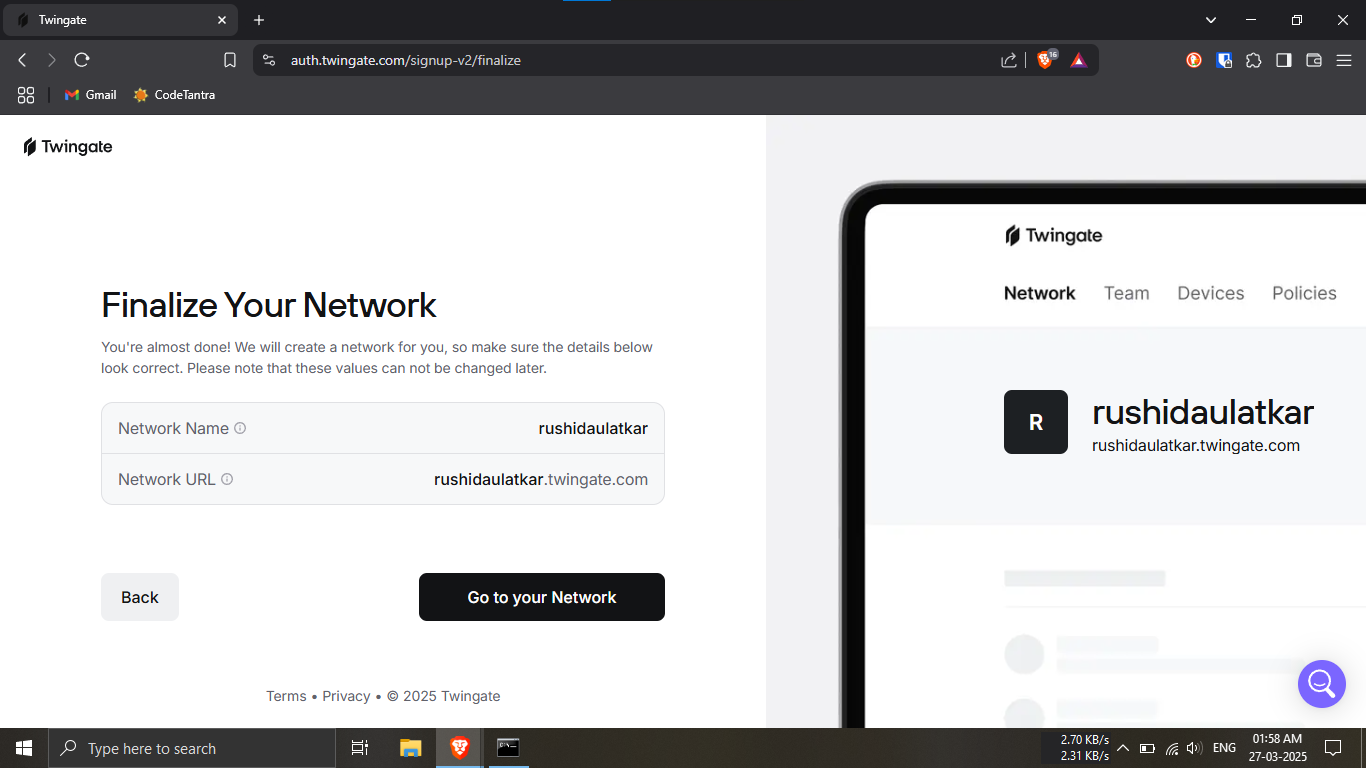Expand the tab search dropdown arrow
The image size is (1366, 768).
[1211, 20]
